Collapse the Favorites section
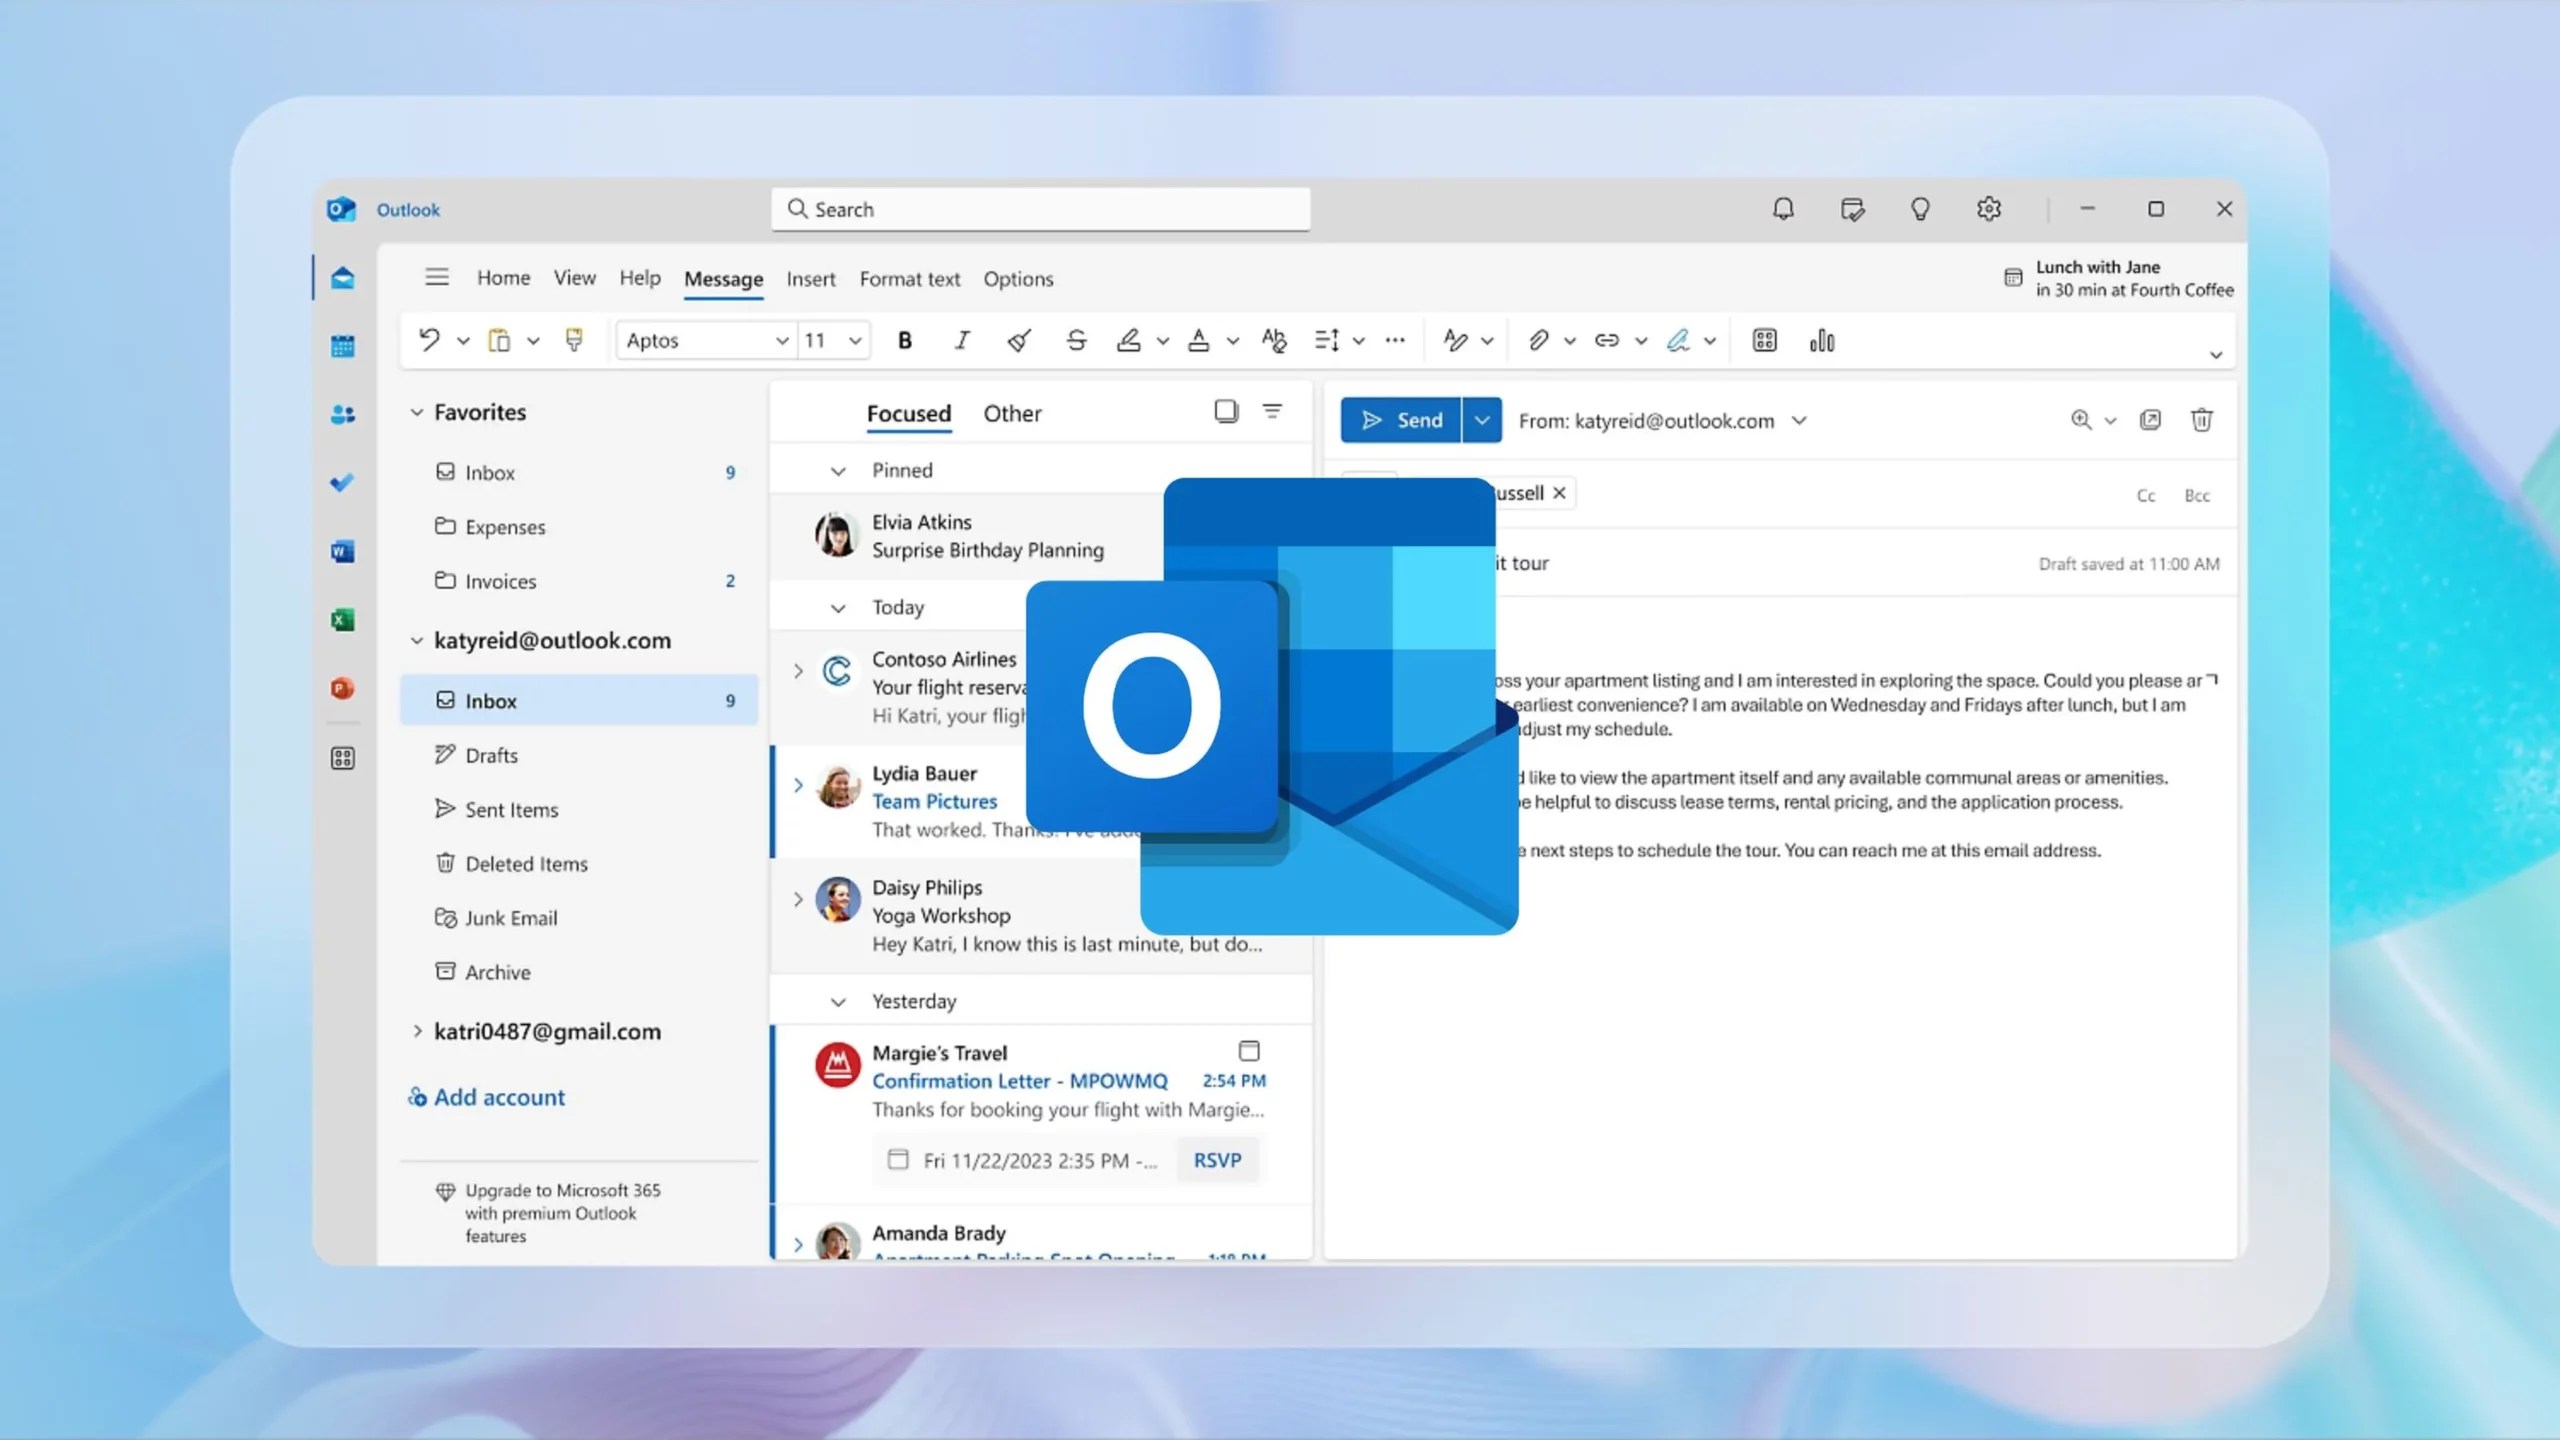This screenshot has width=2560, height=1440. coord(417,411)
